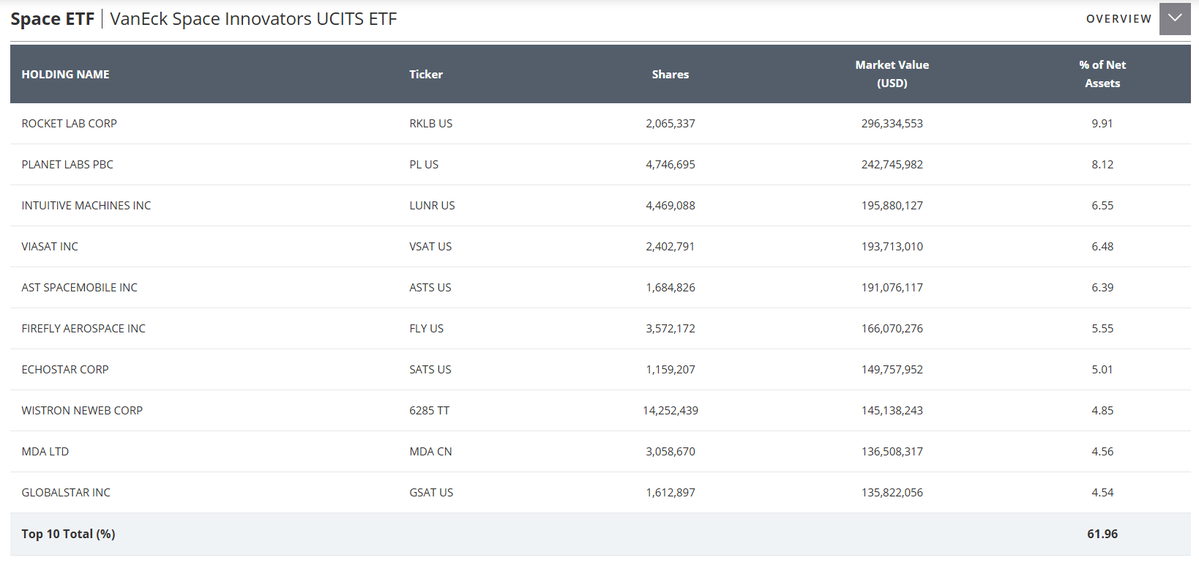Click shares value 14,252,439
1199x566 pixels.
(671, 411)
